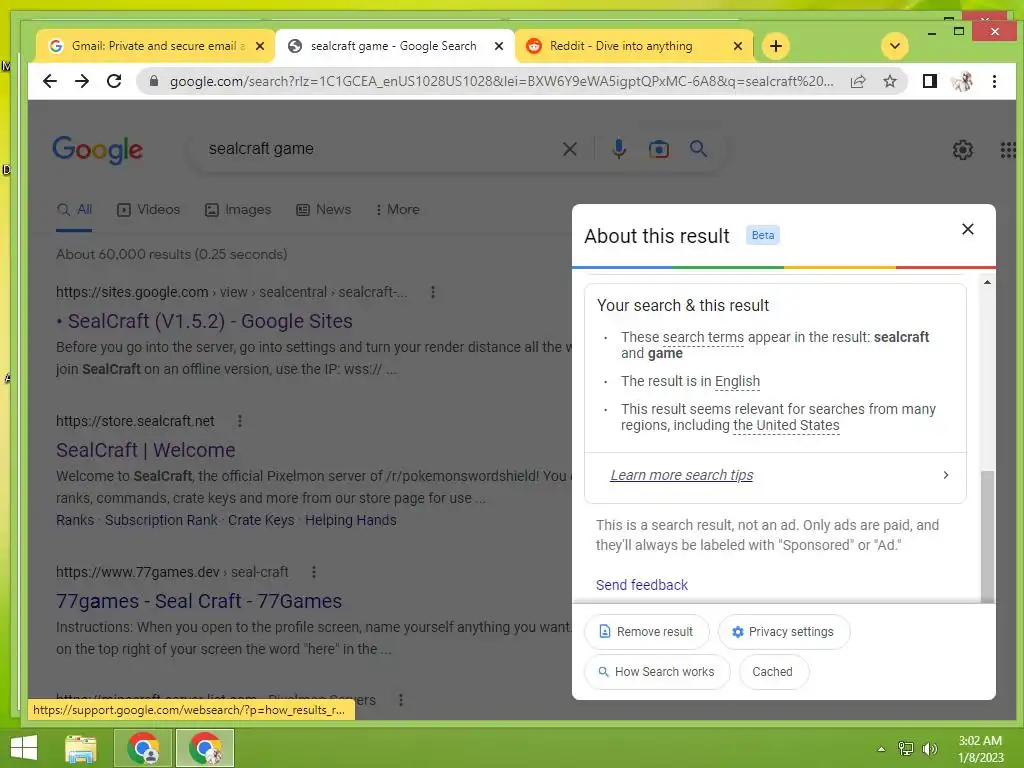1024x768 pixels.
Task: Click the dotted 'search terms' link
Action: coord(703,338)
